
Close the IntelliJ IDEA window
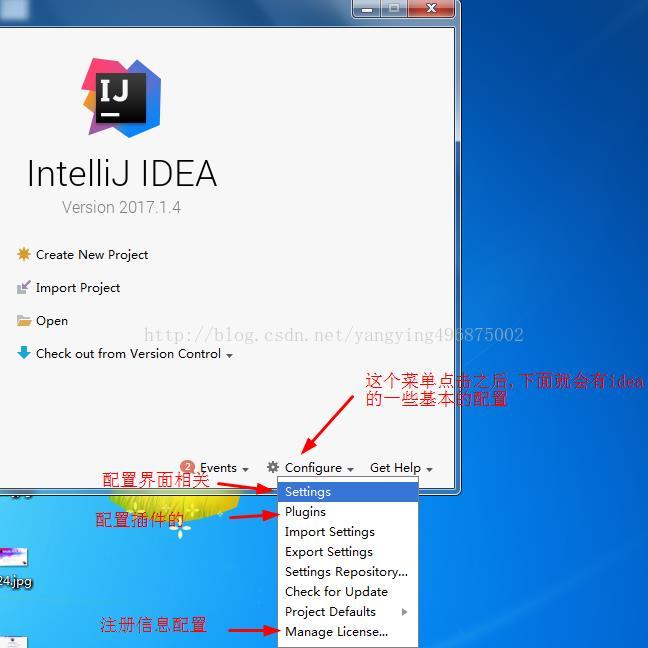coord(431,9)
